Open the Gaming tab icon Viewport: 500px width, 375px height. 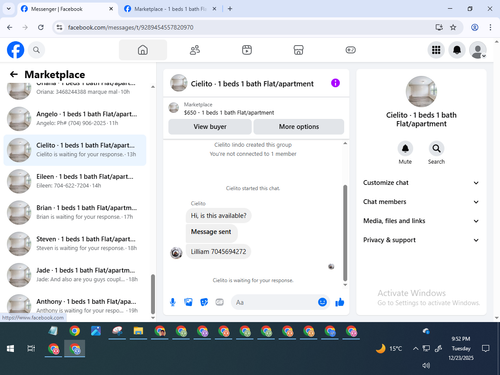tap(350, 50)
